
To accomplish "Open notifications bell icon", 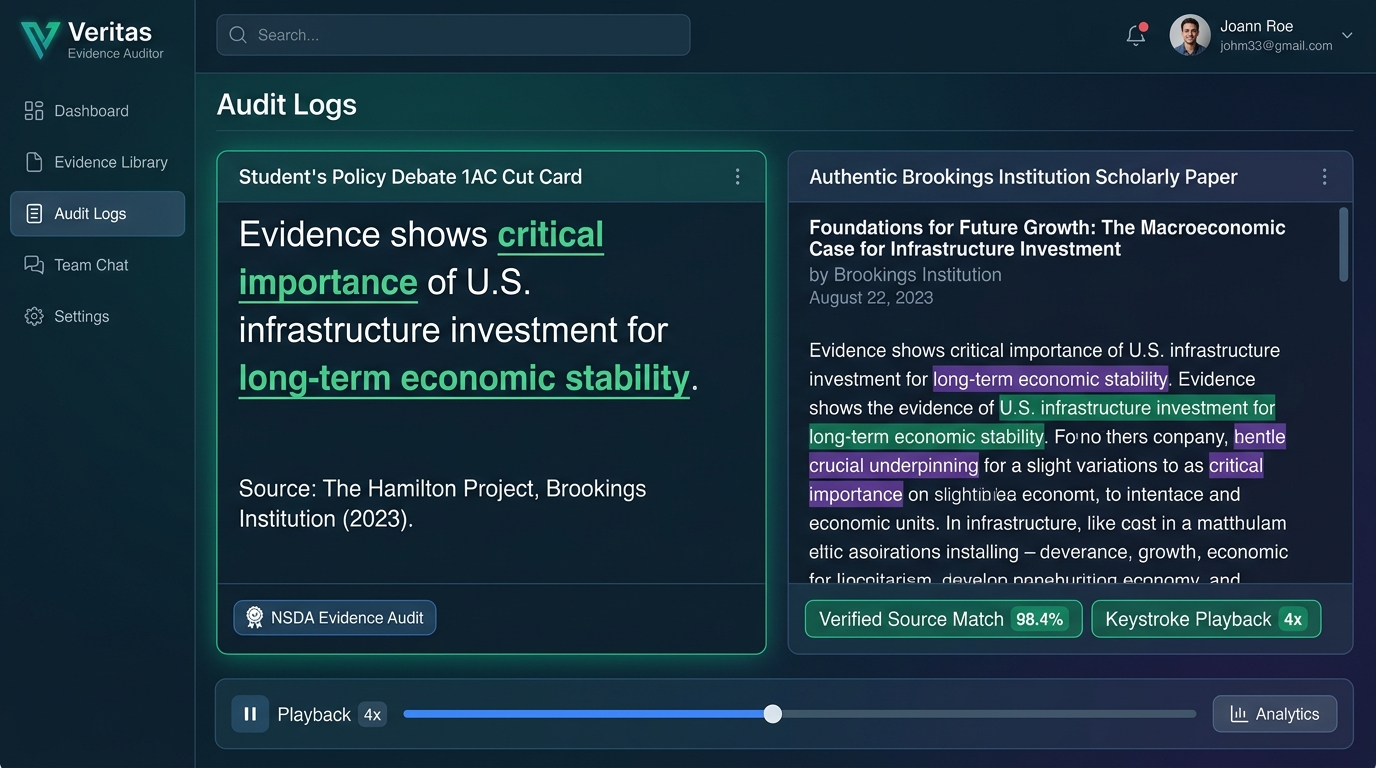I will pyautogui.click(x=1136, y=35).
